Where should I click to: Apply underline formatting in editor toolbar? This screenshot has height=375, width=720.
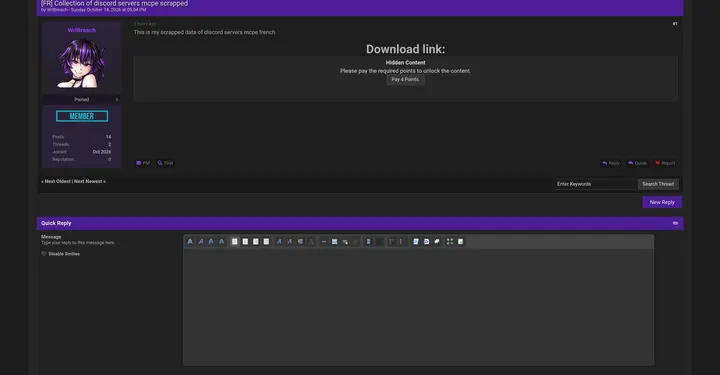tap(211, 241)
